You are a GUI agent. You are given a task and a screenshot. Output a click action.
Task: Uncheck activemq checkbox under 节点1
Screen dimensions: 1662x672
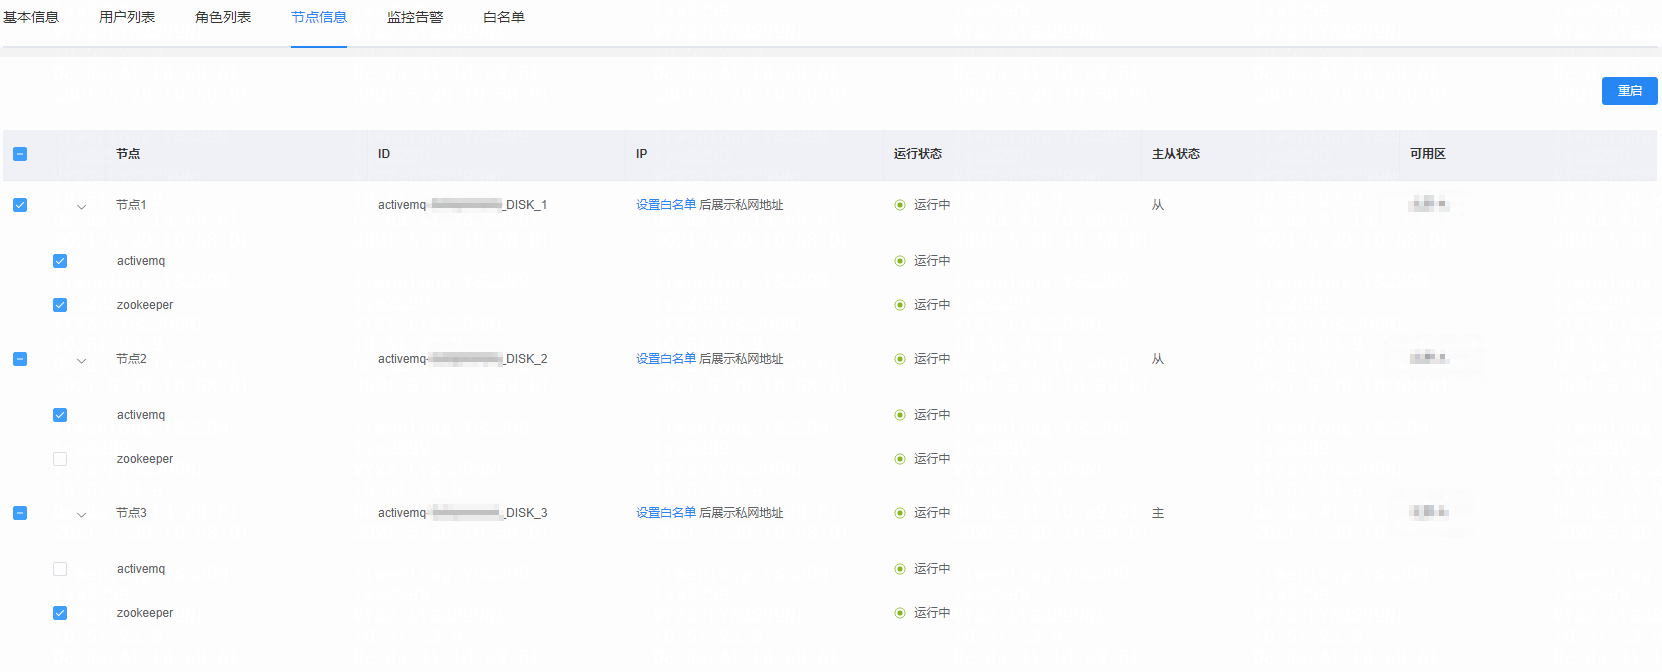tap(60, 261)
